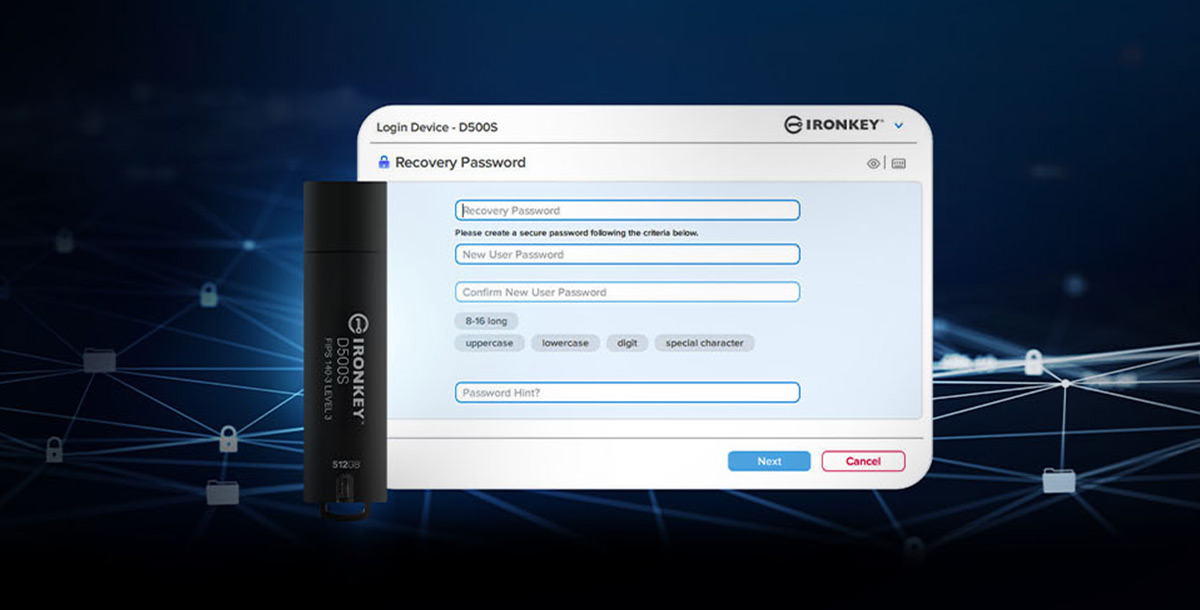Screen dimensions: 1200x610
Task: Click the 'digit' criteria tag
Action: [627, 343]
